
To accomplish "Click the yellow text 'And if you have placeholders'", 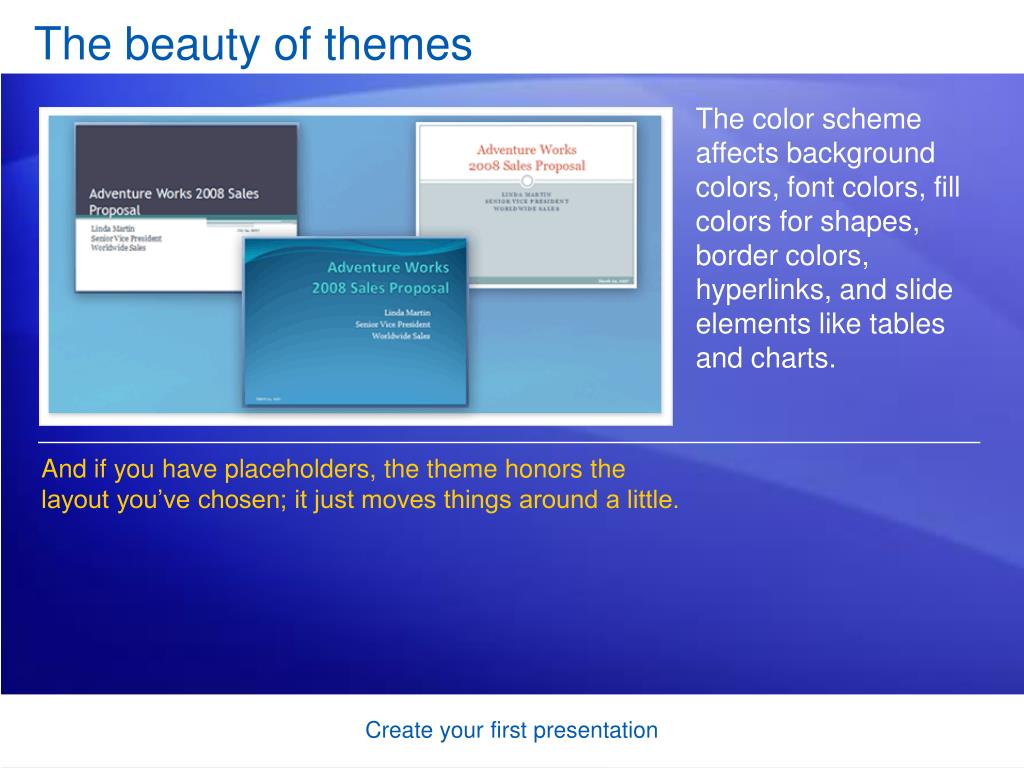I will pyautogui.click(x=206, y=469).
